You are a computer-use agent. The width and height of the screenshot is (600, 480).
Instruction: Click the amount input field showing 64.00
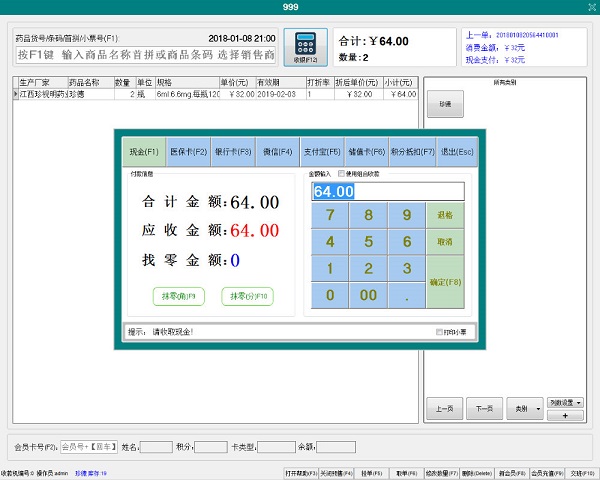[x=388, y=191]
